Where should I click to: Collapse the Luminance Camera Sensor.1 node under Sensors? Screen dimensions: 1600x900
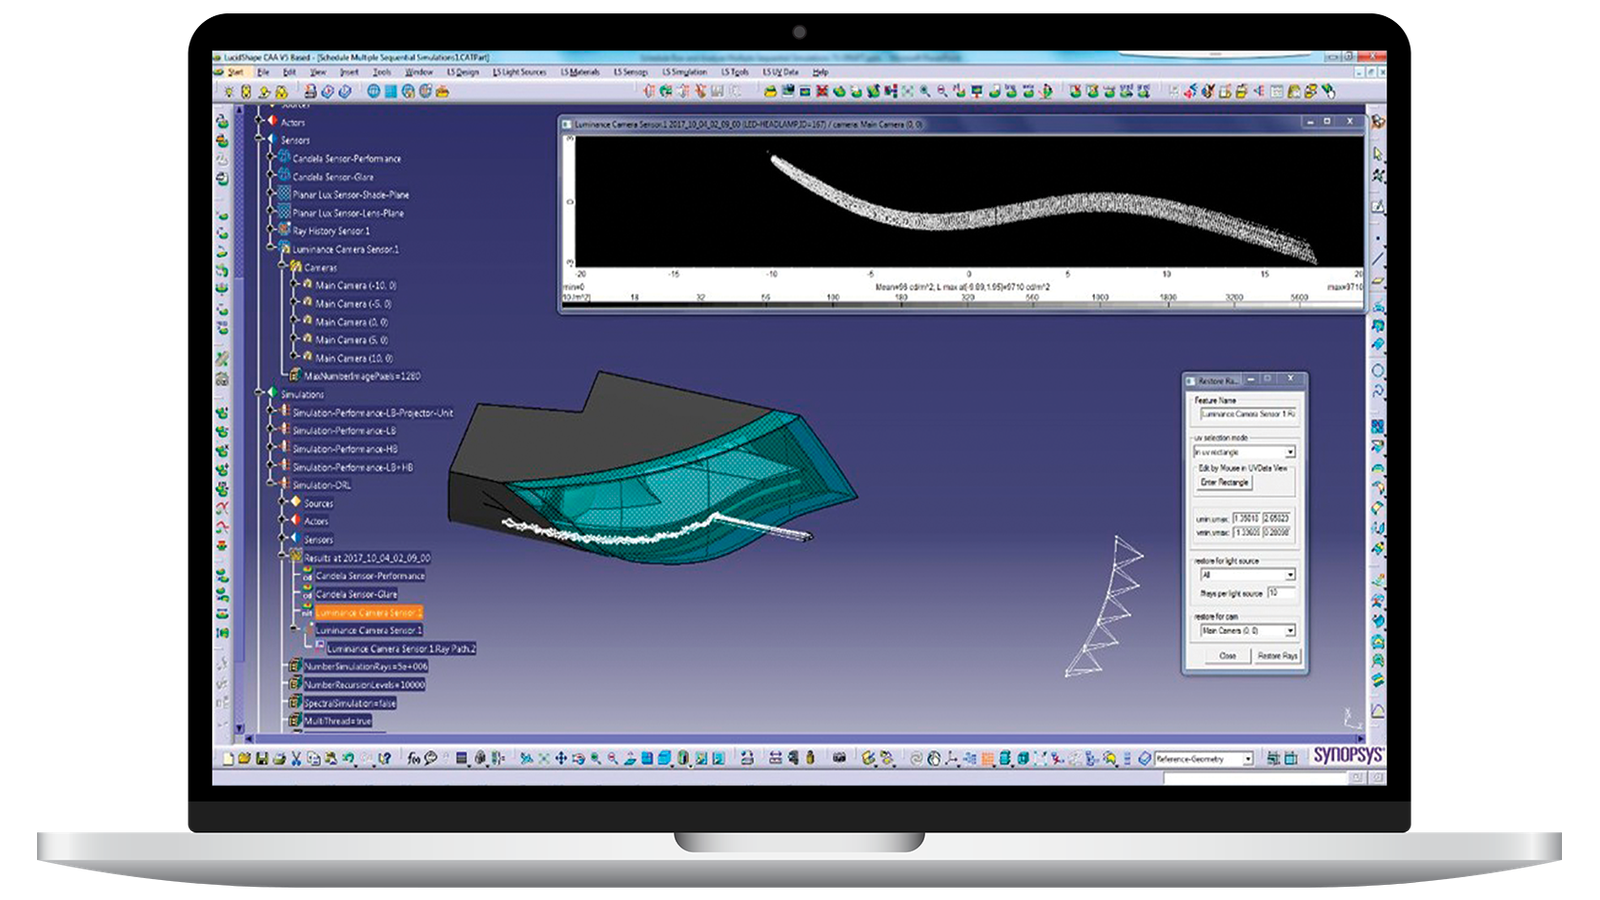(x=271, y=249)
